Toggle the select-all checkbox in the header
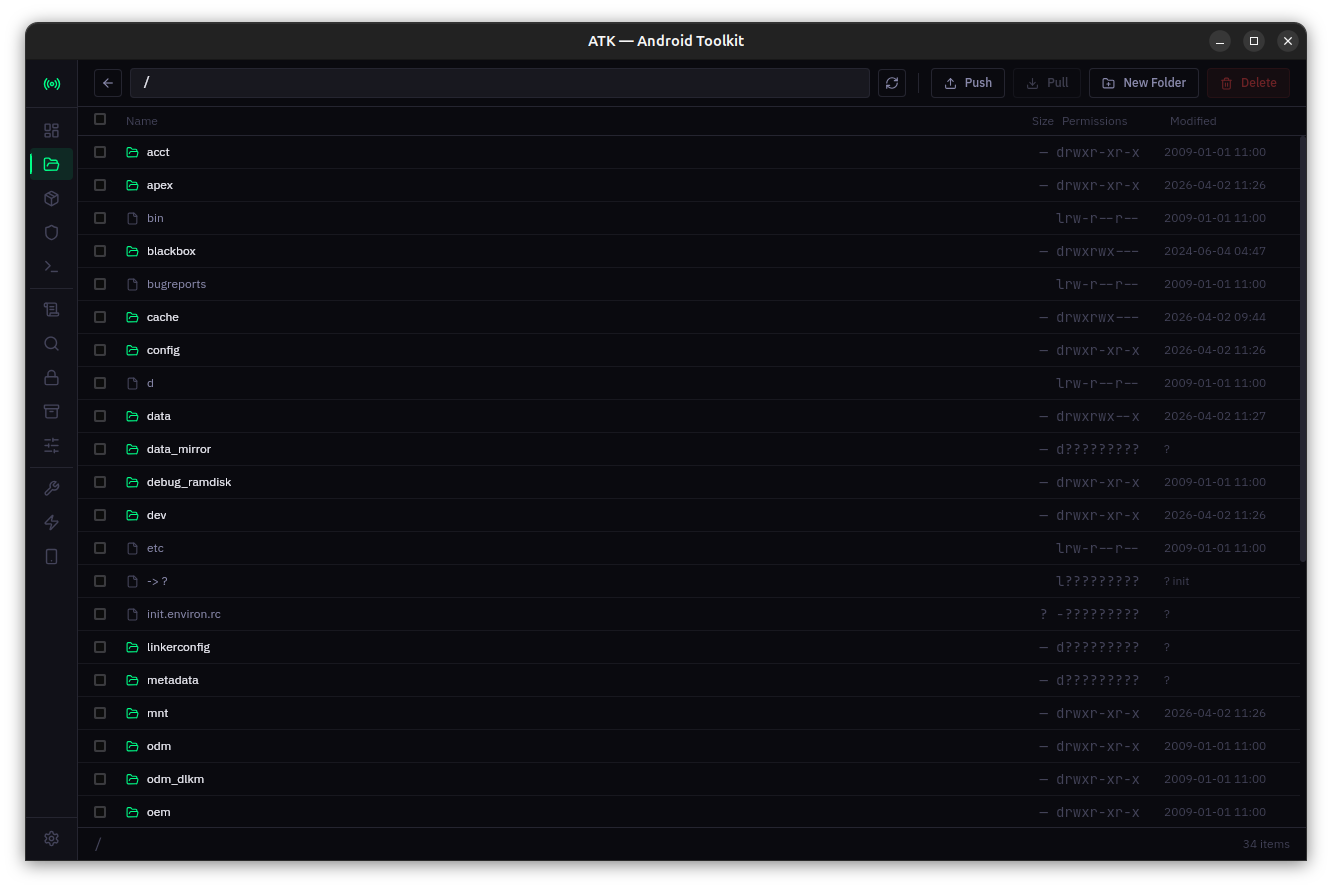Image resolution: width=1332 pixels, height=889 pixels. (100, 119)
